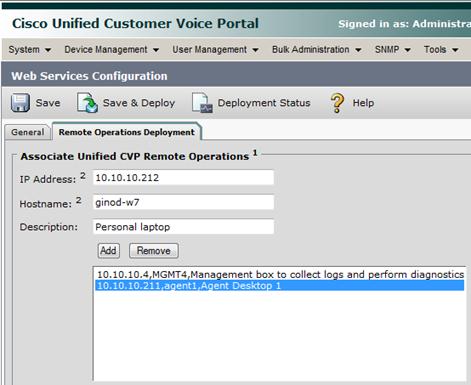Viewport: 471px width, 385px height.
Task: Click the Save label in toolbar
Action: click(48, 103)
